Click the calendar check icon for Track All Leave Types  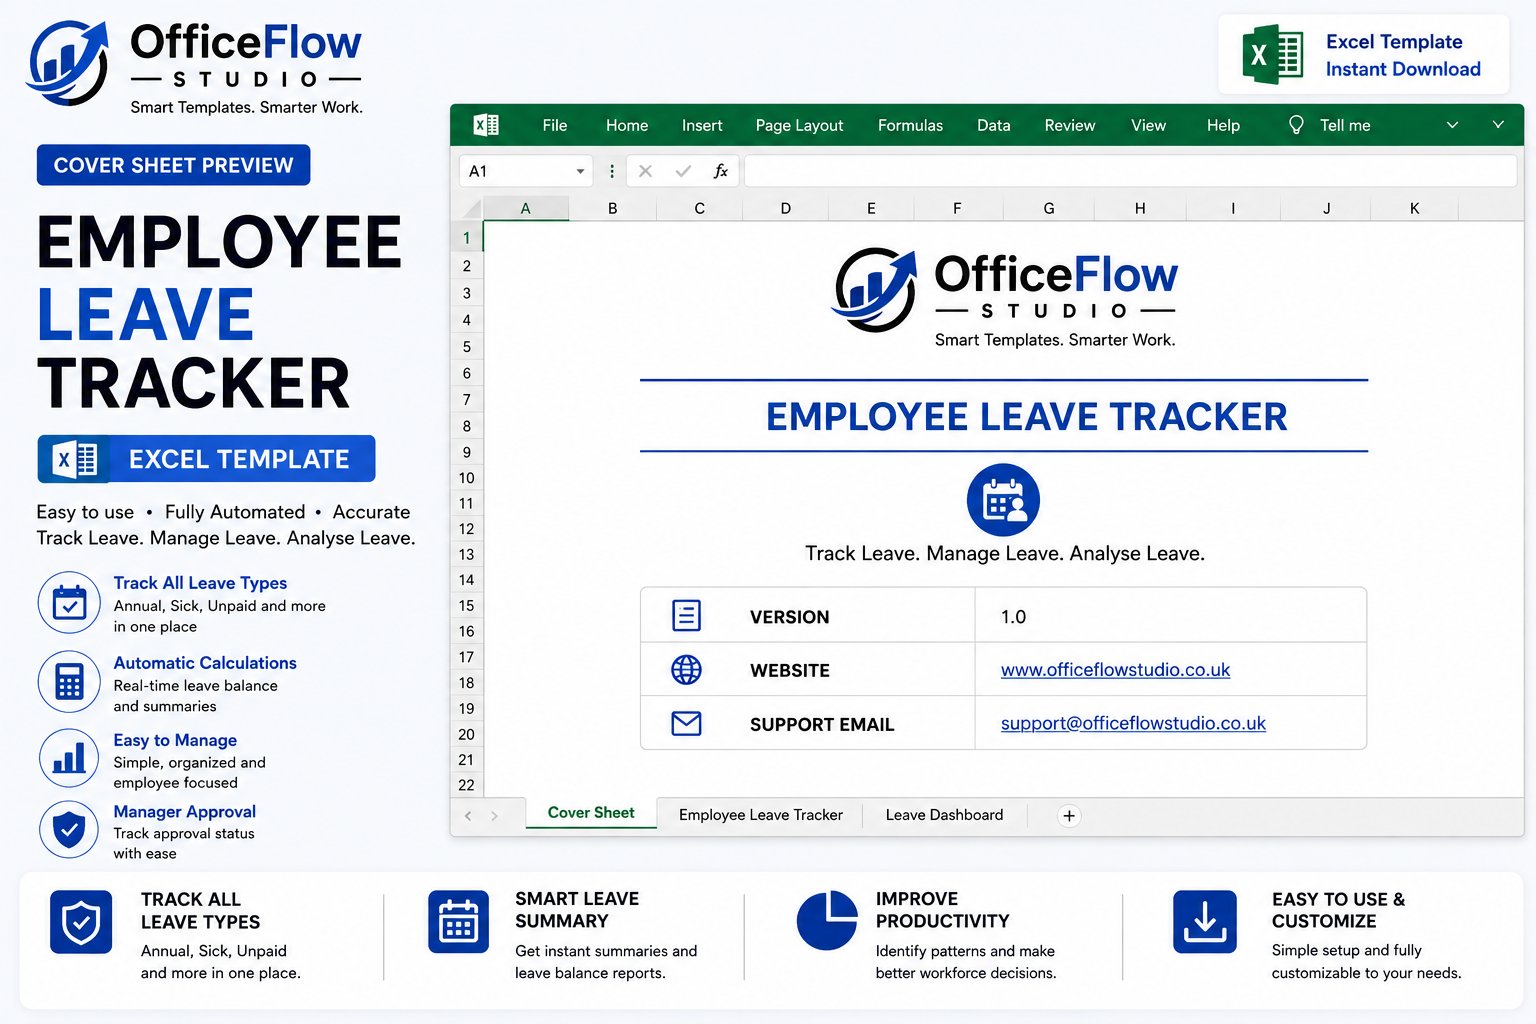click(69, 603)
